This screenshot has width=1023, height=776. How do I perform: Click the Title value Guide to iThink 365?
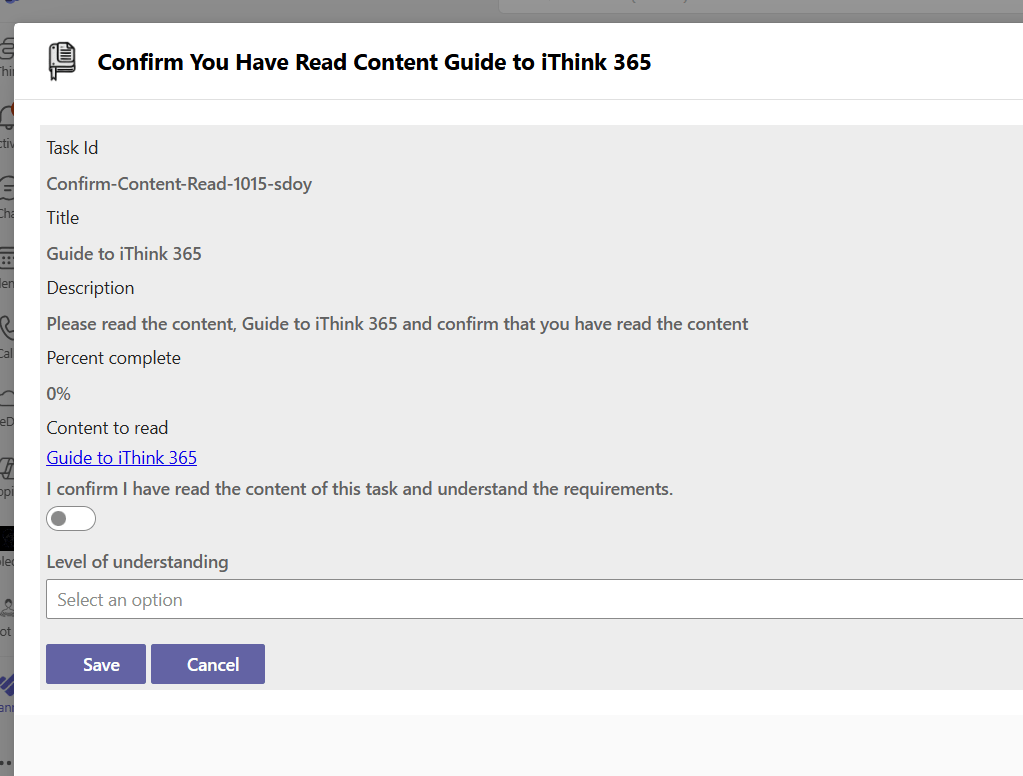(124, 254)
